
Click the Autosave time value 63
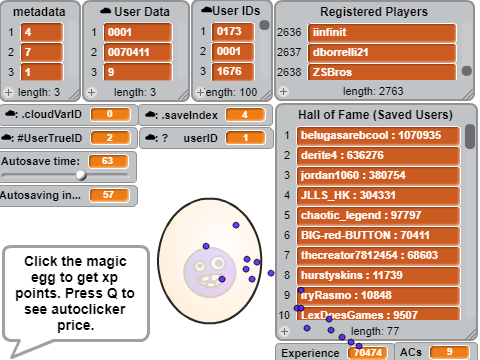(x=108, y=161)
